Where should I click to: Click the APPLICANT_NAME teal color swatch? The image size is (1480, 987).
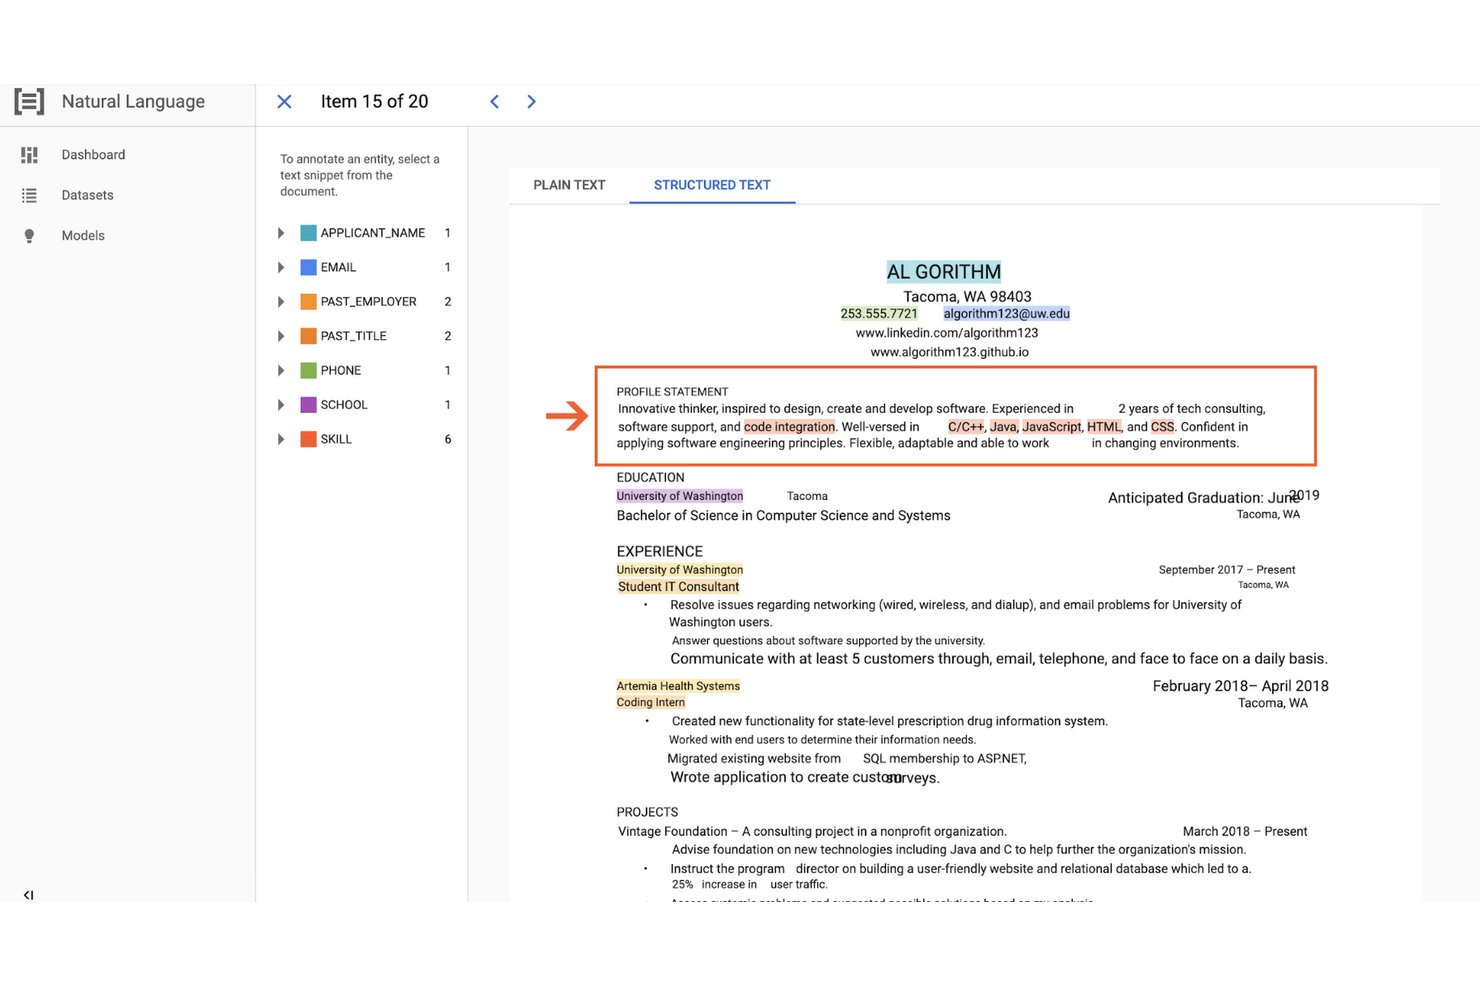(309, 233)
